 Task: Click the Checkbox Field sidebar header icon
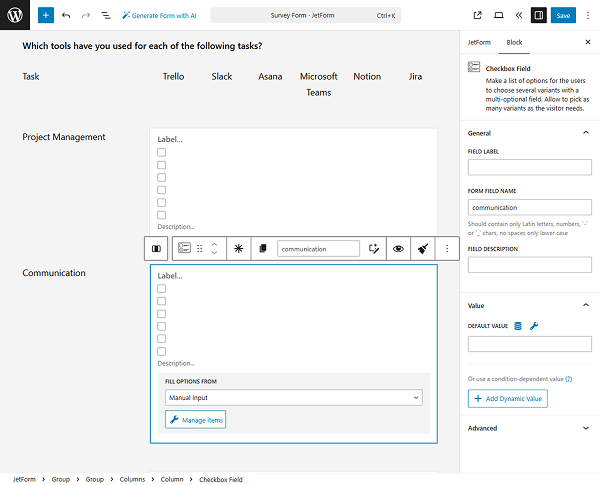point(474,67)
